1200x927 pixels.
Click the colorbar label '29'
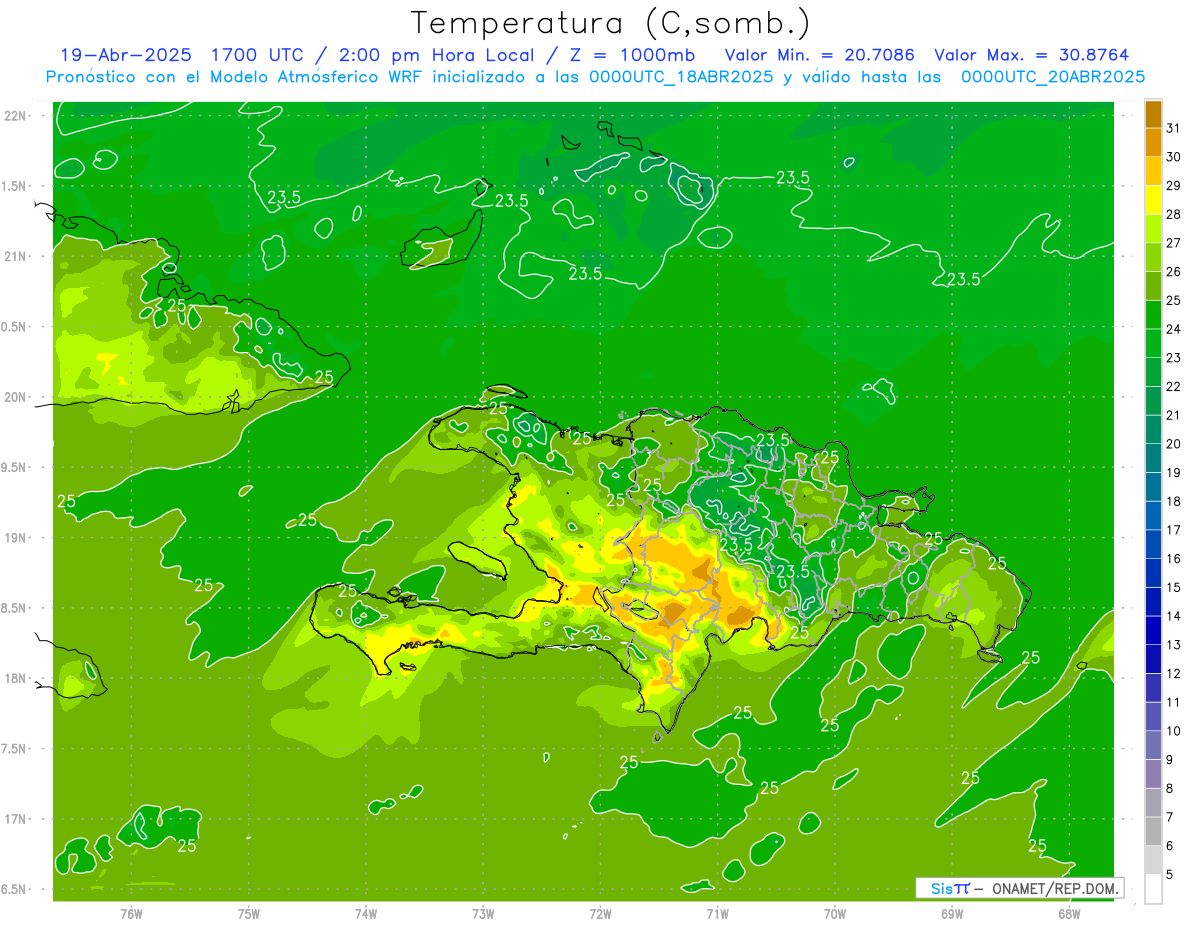pyautogui.click(x=1174, y=186)
